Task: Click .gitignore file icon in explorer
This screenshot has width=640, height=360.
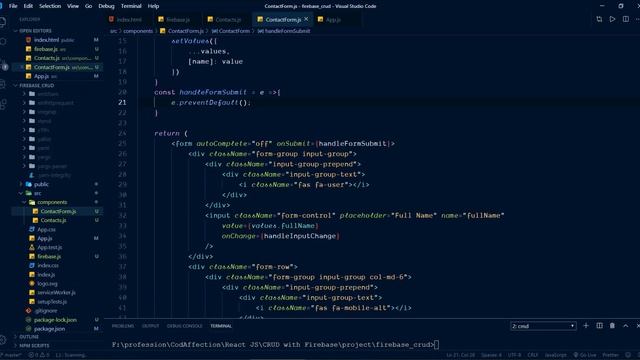Action: click(29, 311)
